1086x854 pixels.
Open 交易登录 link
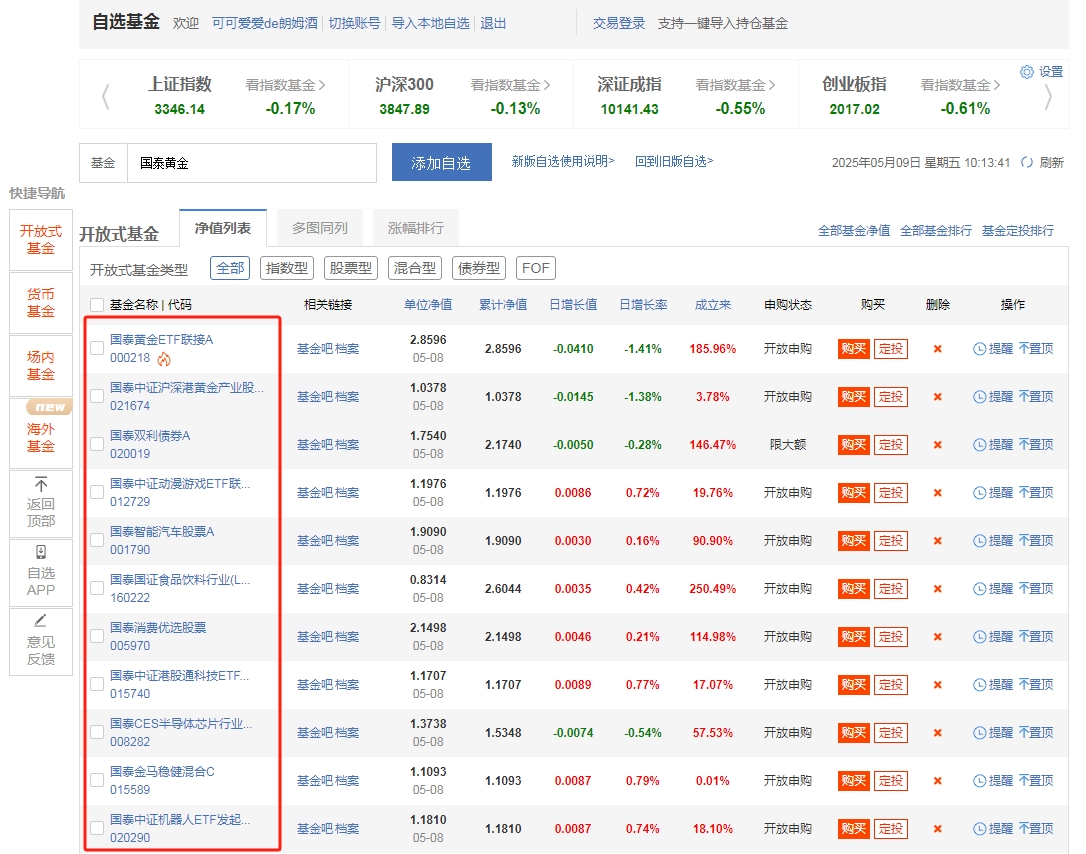(618, 24)
